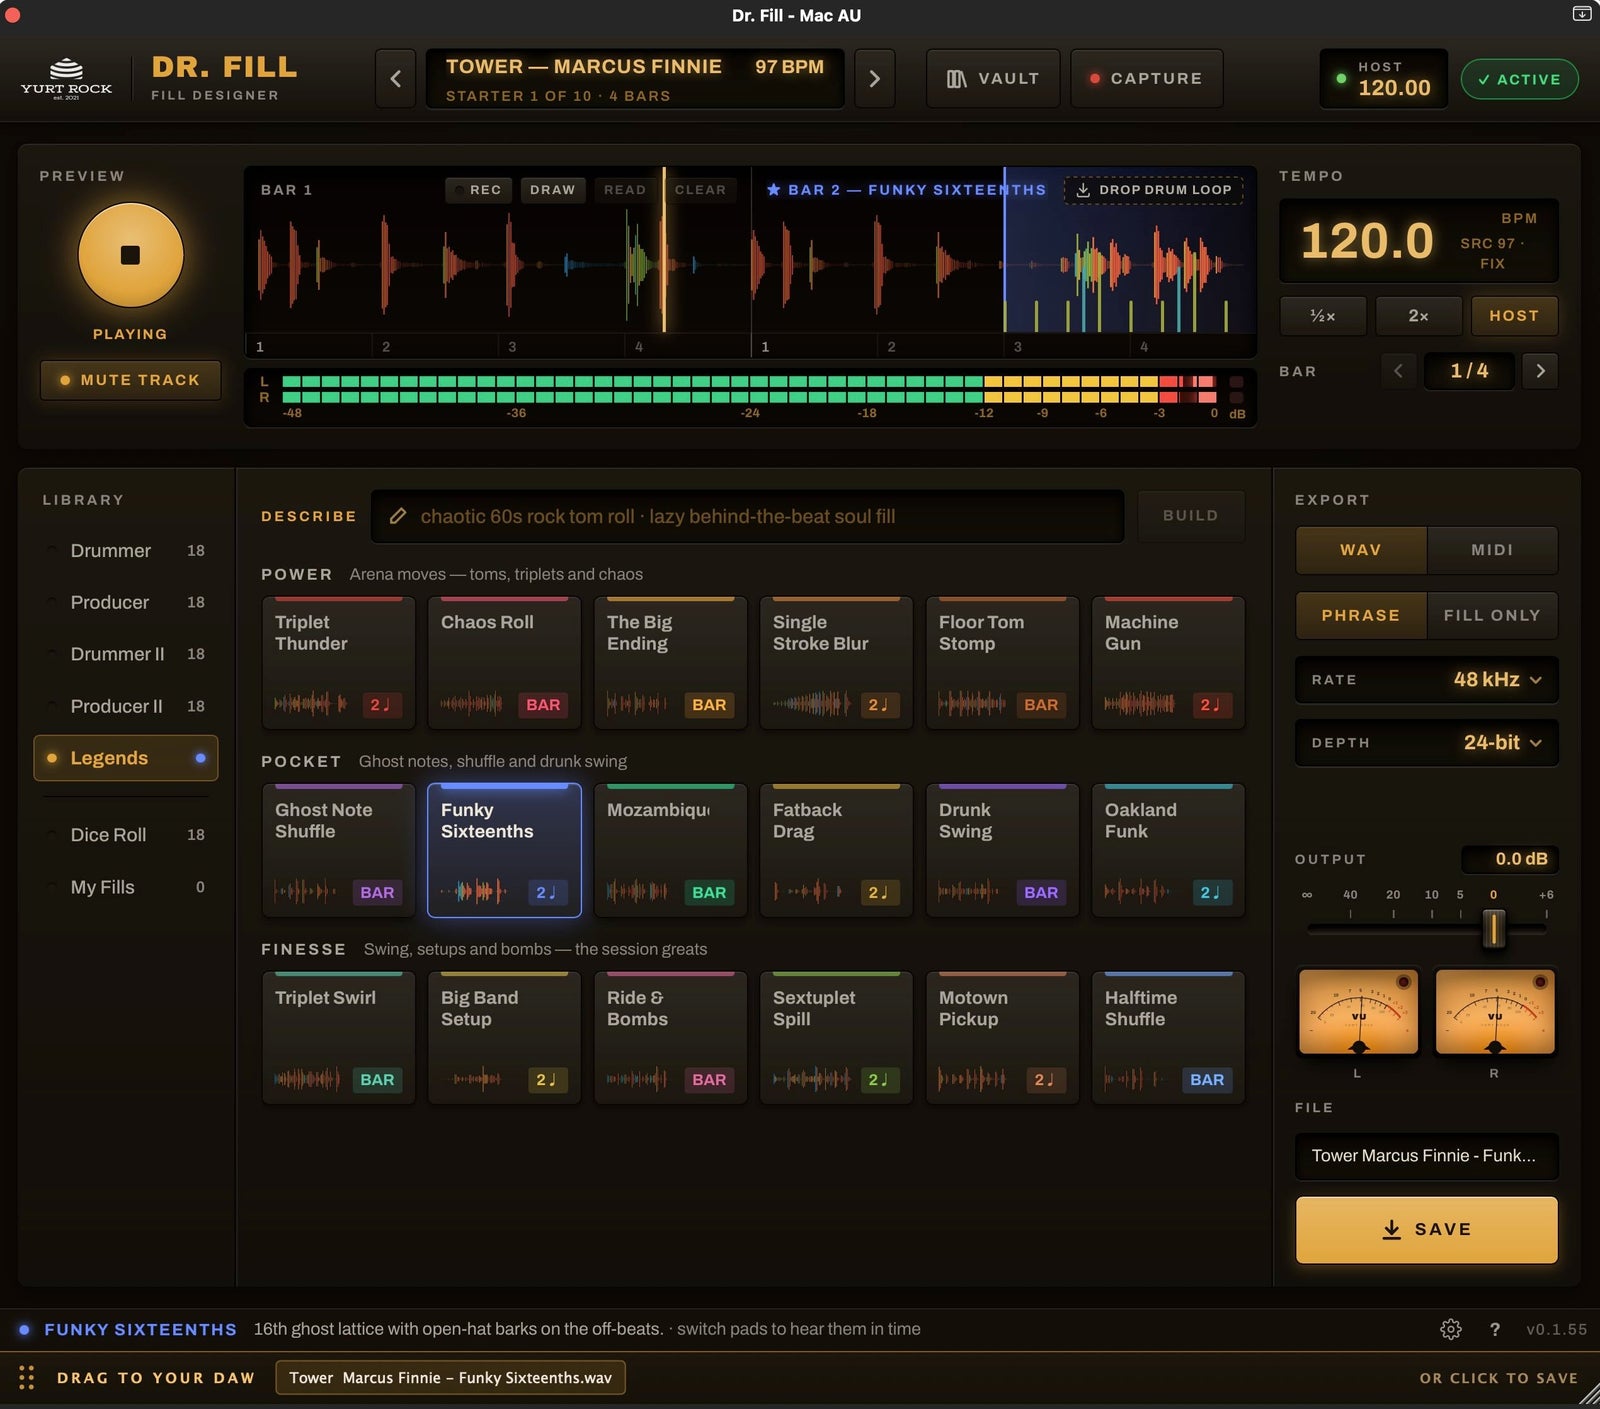The height and width of the screenshot is (1409, 1600).
Task: Start Capture recording
Action: [1146, 79]
